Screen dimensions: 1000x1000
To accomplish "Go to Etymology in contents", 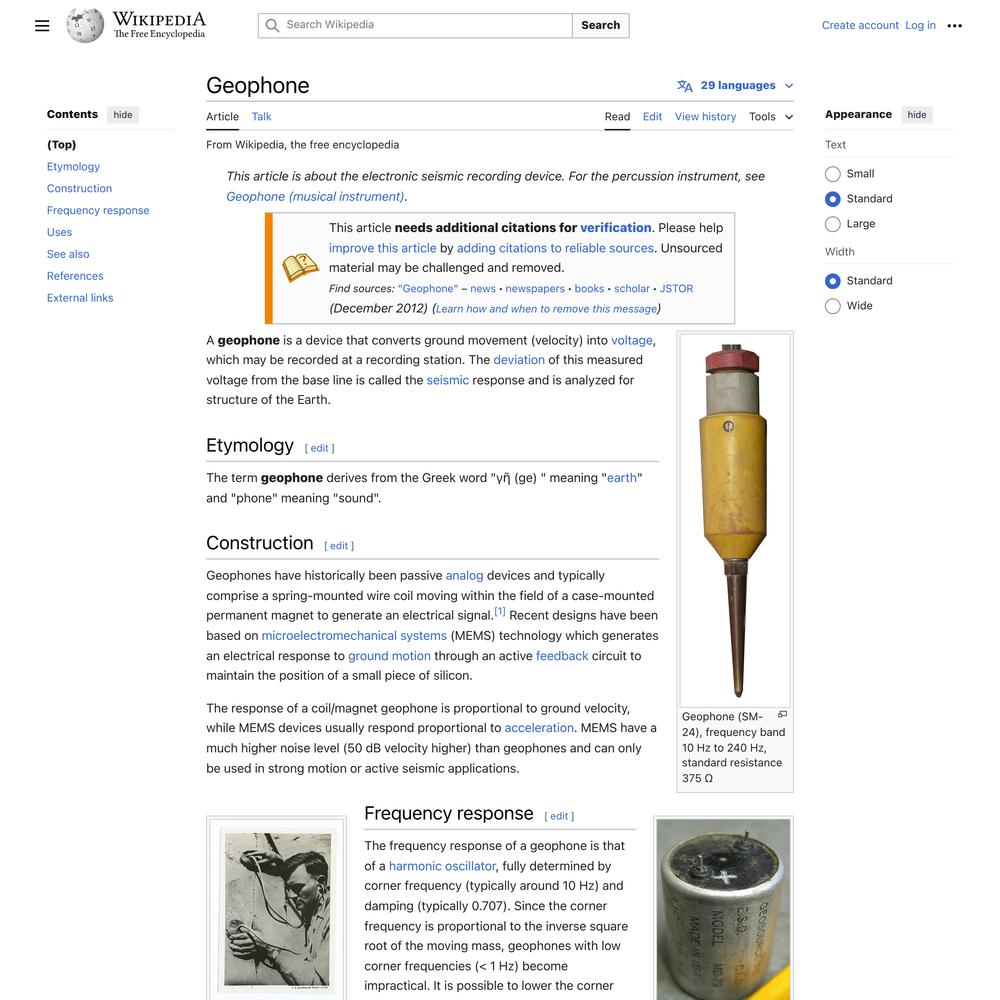I will 73,166.
